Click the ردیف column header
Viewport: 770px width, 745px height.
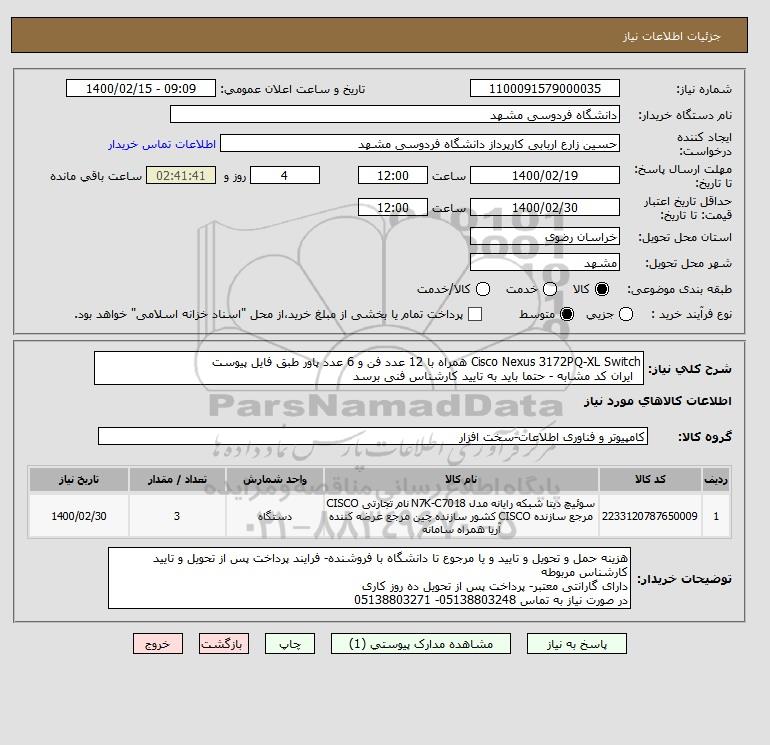[x=716, y=479]
